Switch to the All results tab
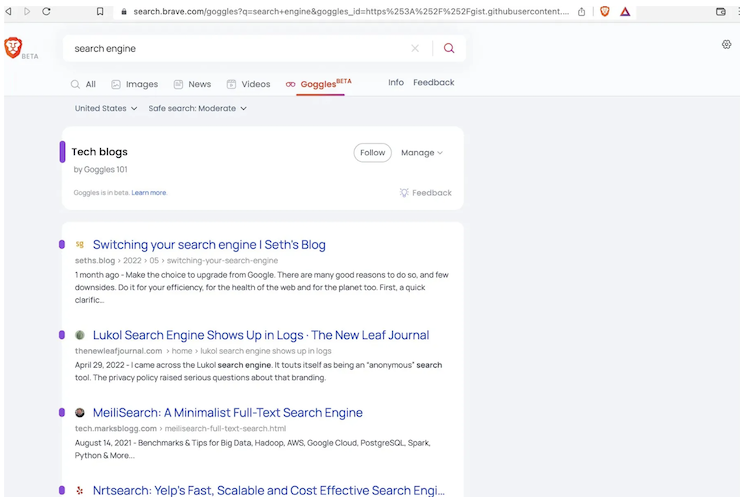740x497 pixels. click(x=83, y=84)
